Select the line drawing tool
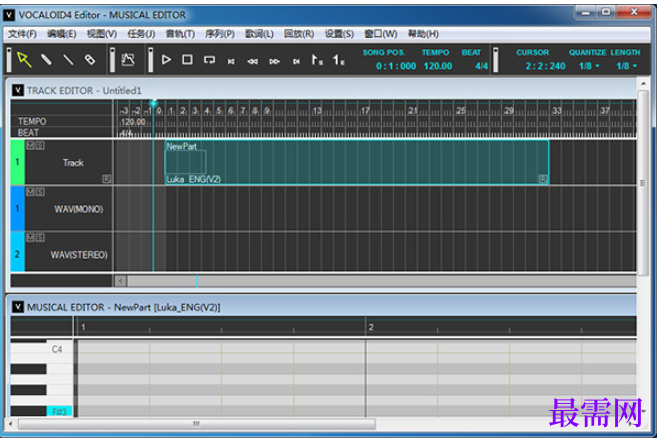 pos(68,60)
